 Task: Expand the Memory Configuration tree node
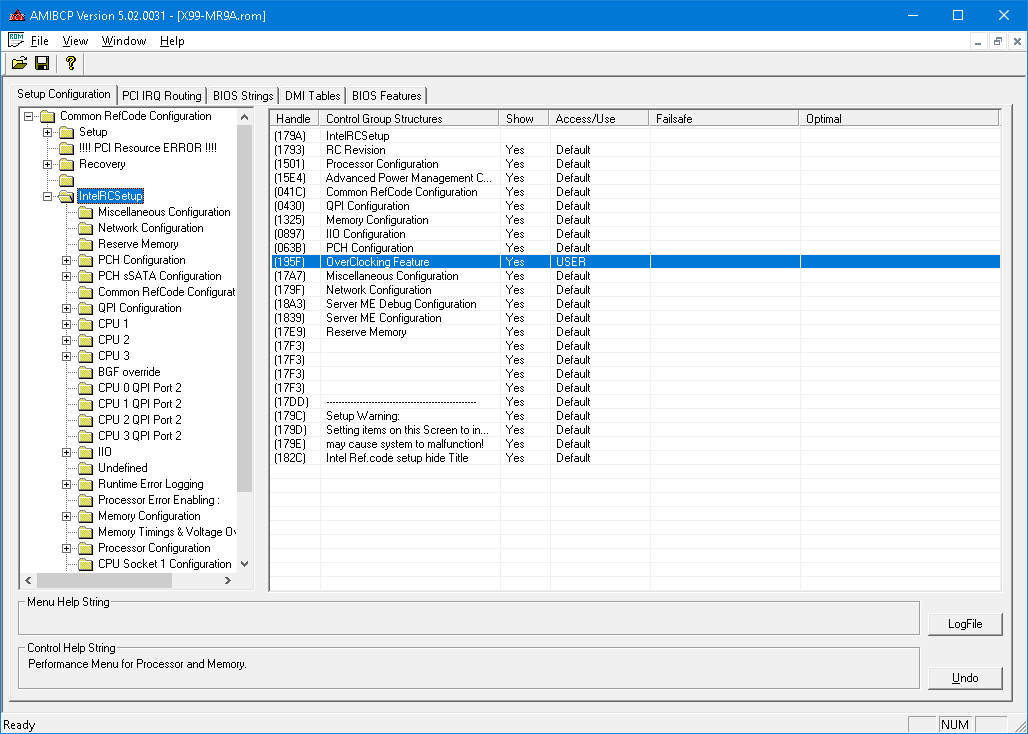66,516
